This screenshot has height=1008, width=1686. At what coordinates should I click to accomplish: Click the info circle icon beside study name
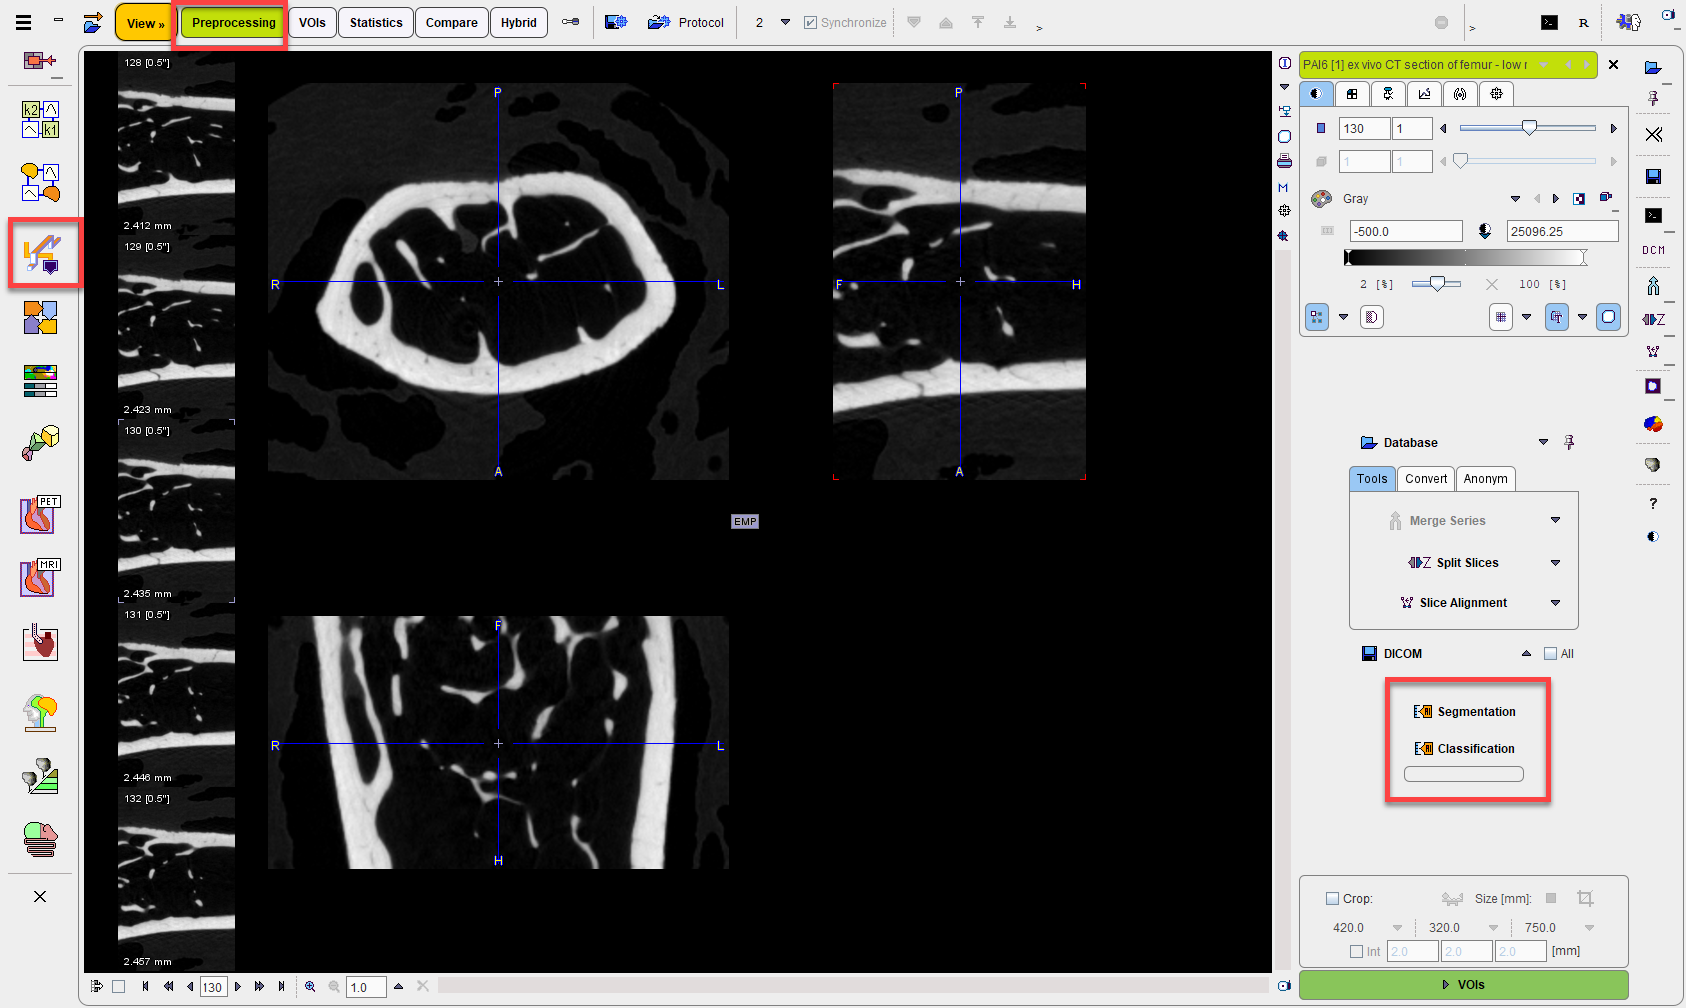tap(1285, 63)
